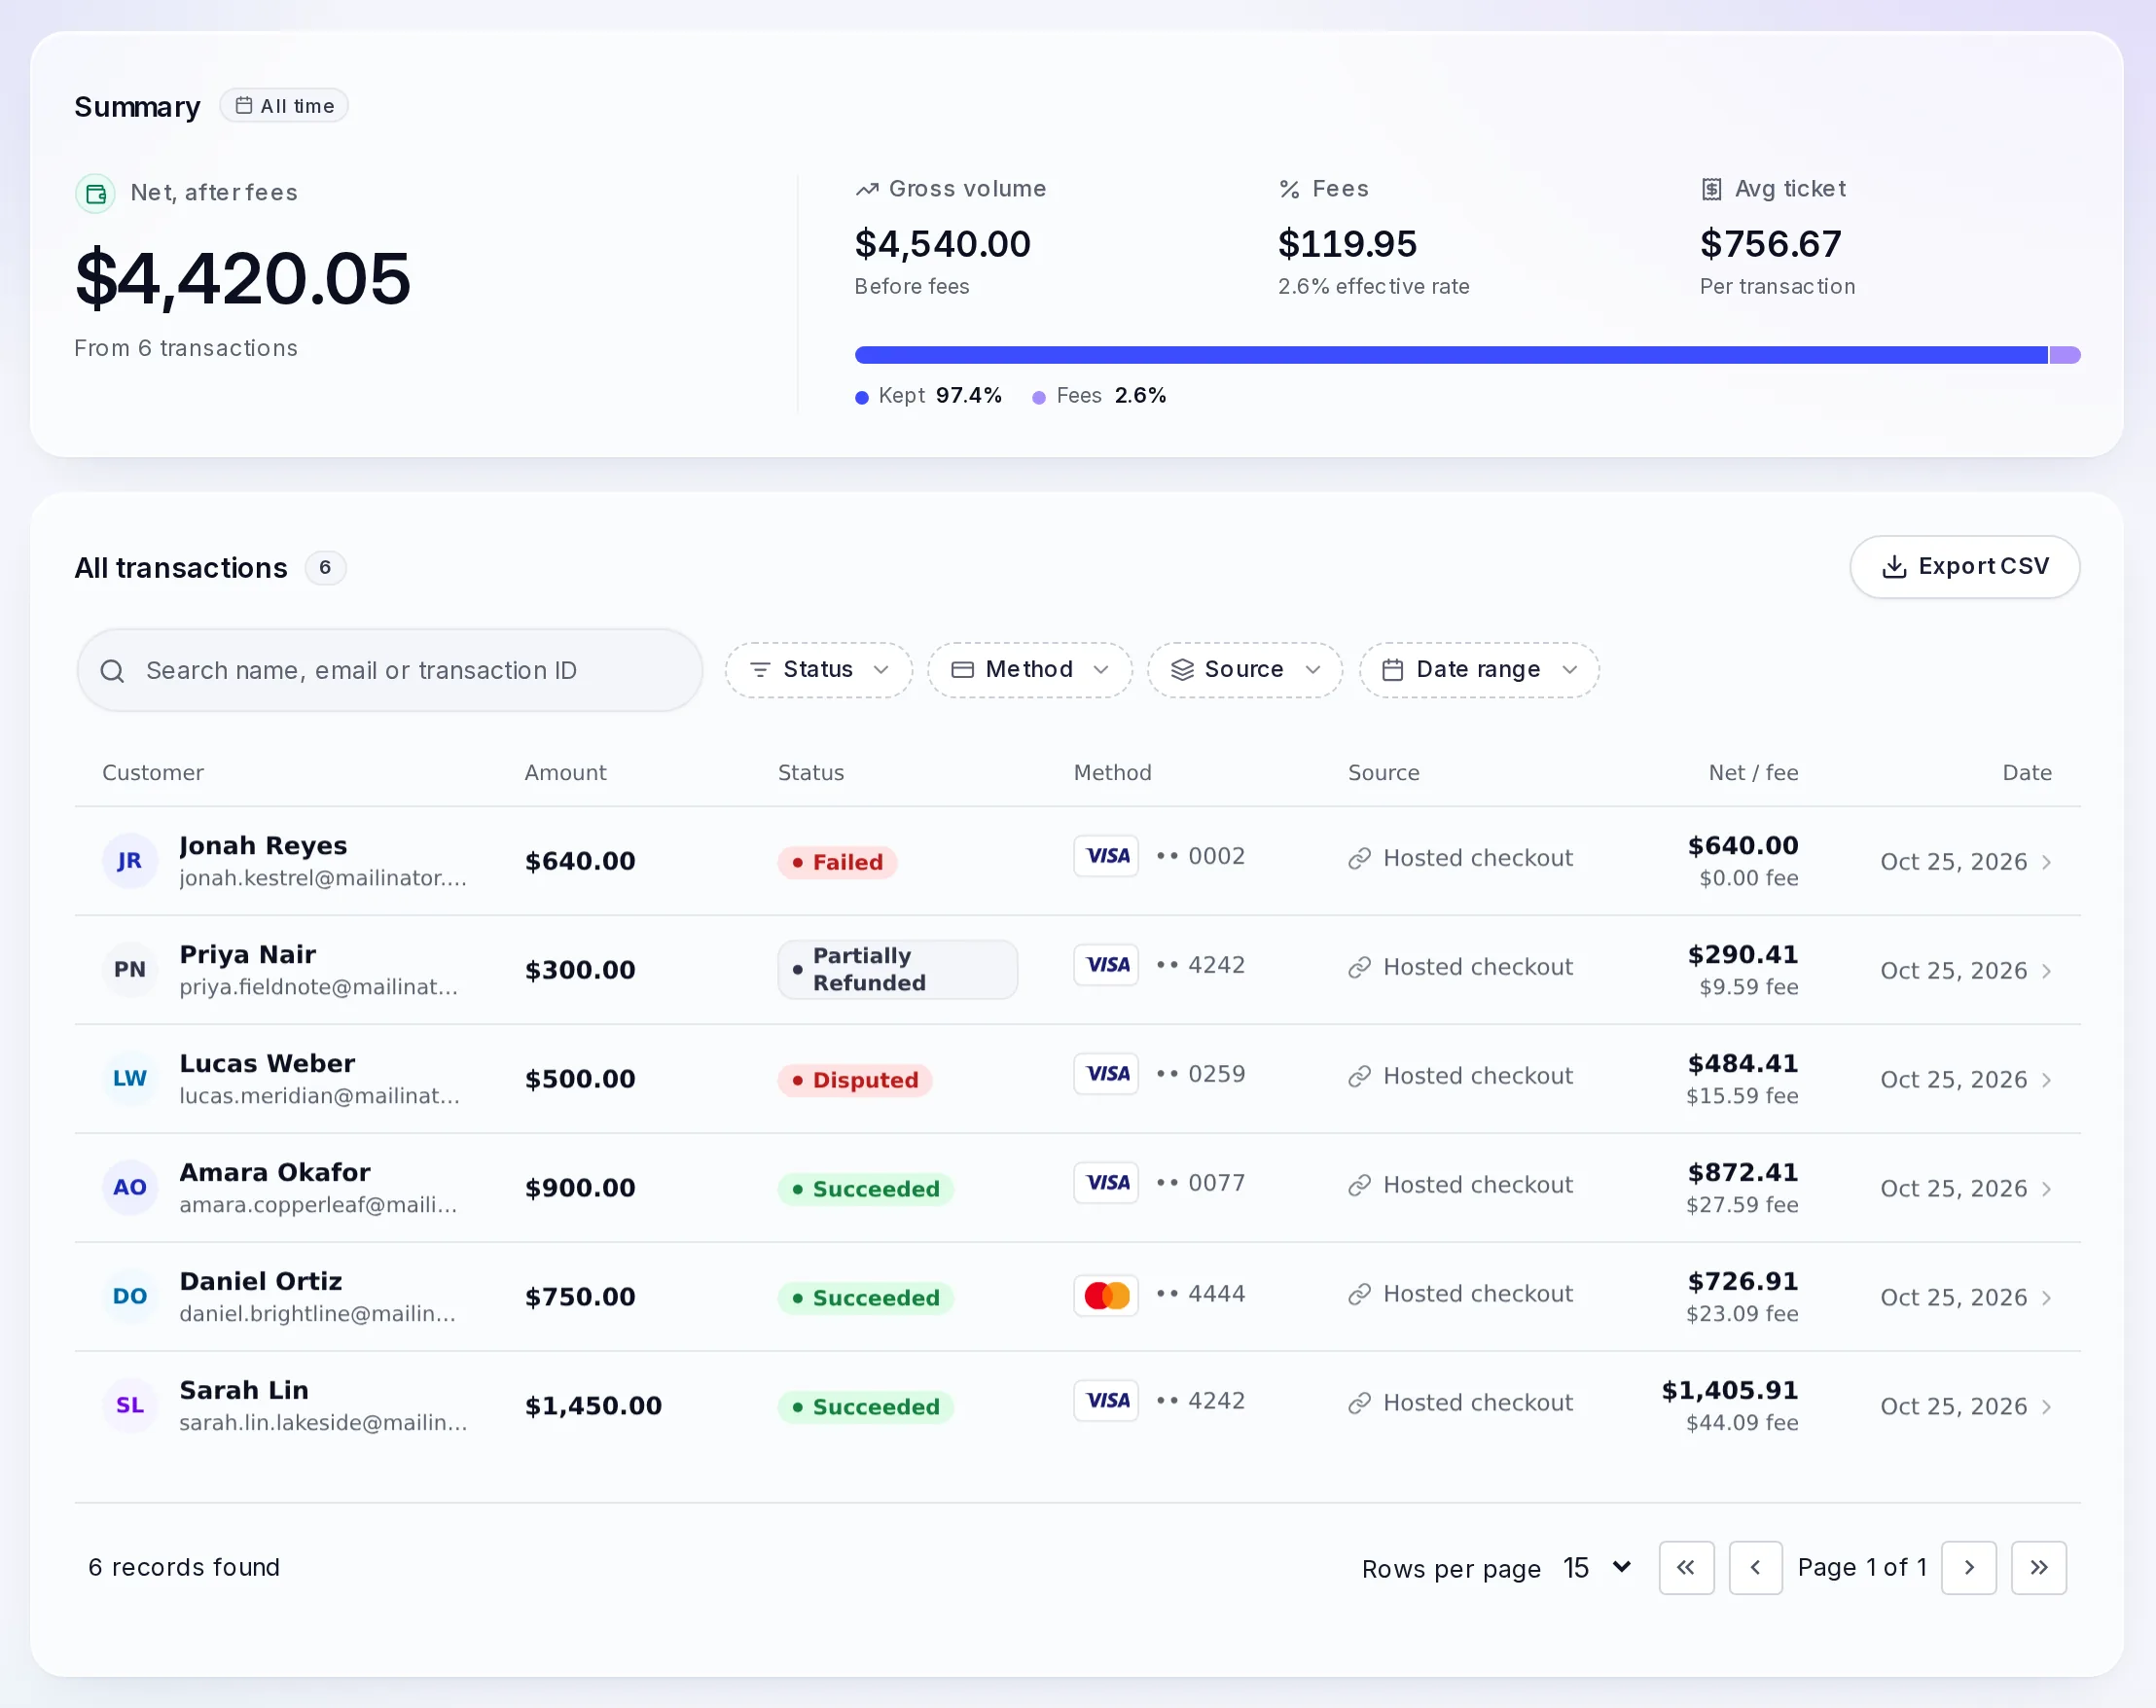Viewport: 2156px width, 1708px height.
Task: Click the All time period chip
Action: click(284, 106)
